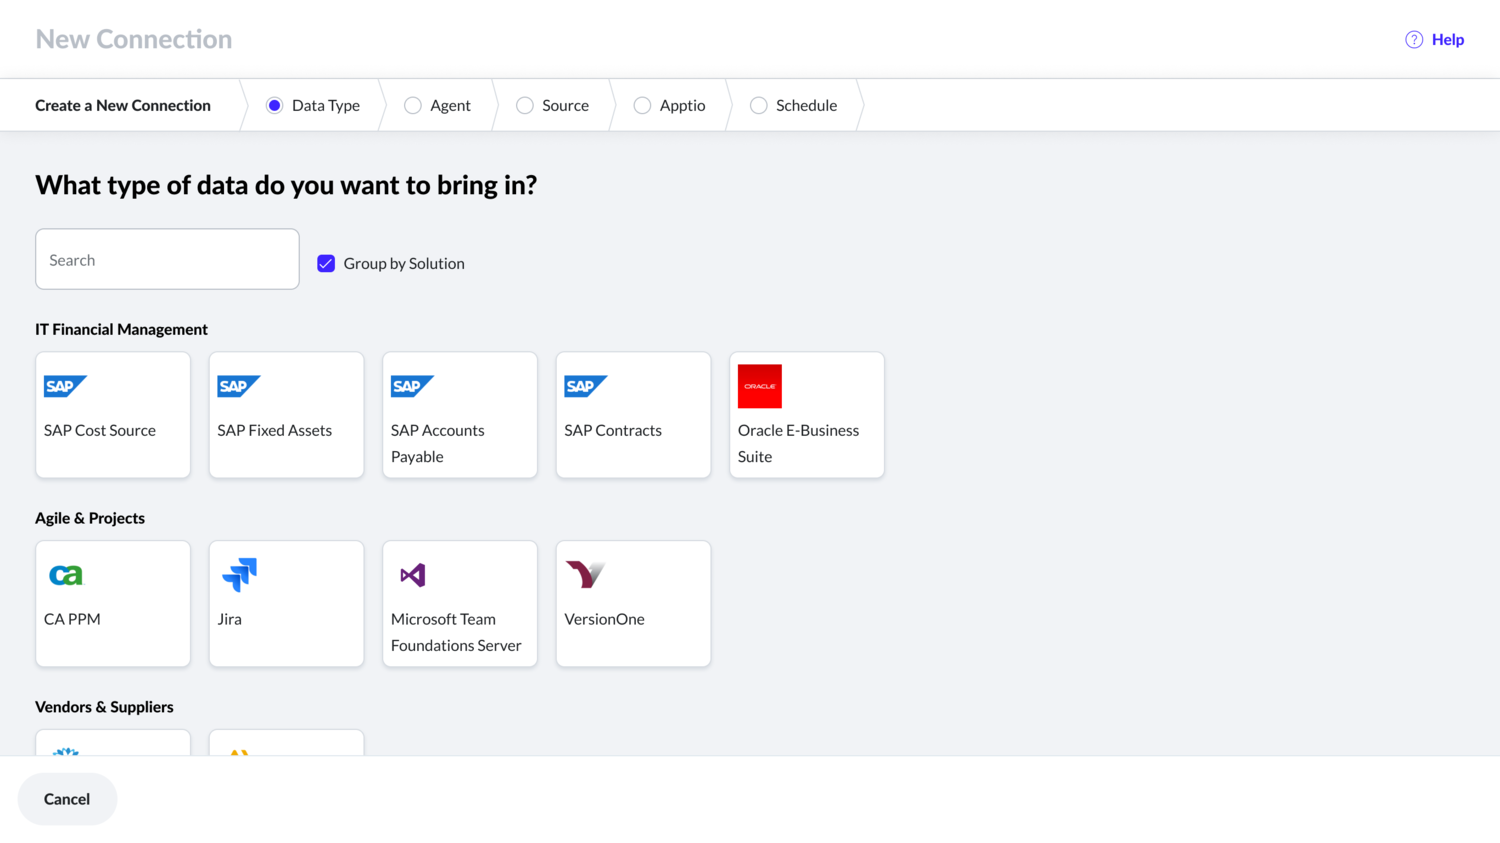Click the red Oracle logo icon
1500x843 pixels.
point(760,386)
